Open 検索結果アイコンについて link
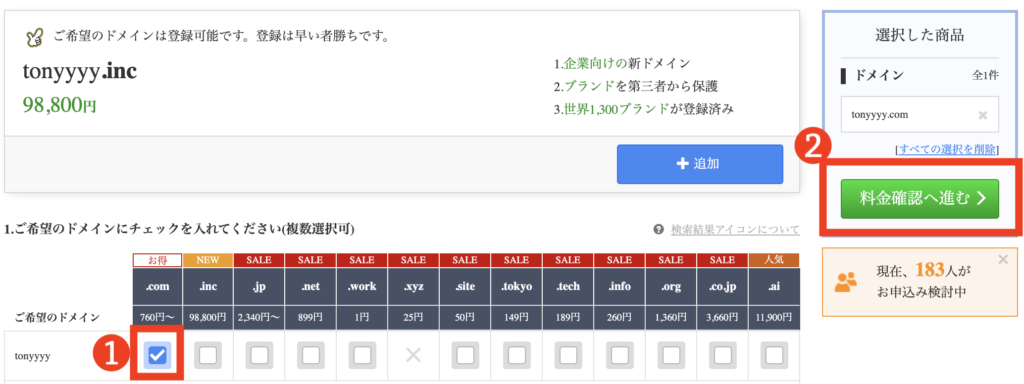 [x=735, y=230]
